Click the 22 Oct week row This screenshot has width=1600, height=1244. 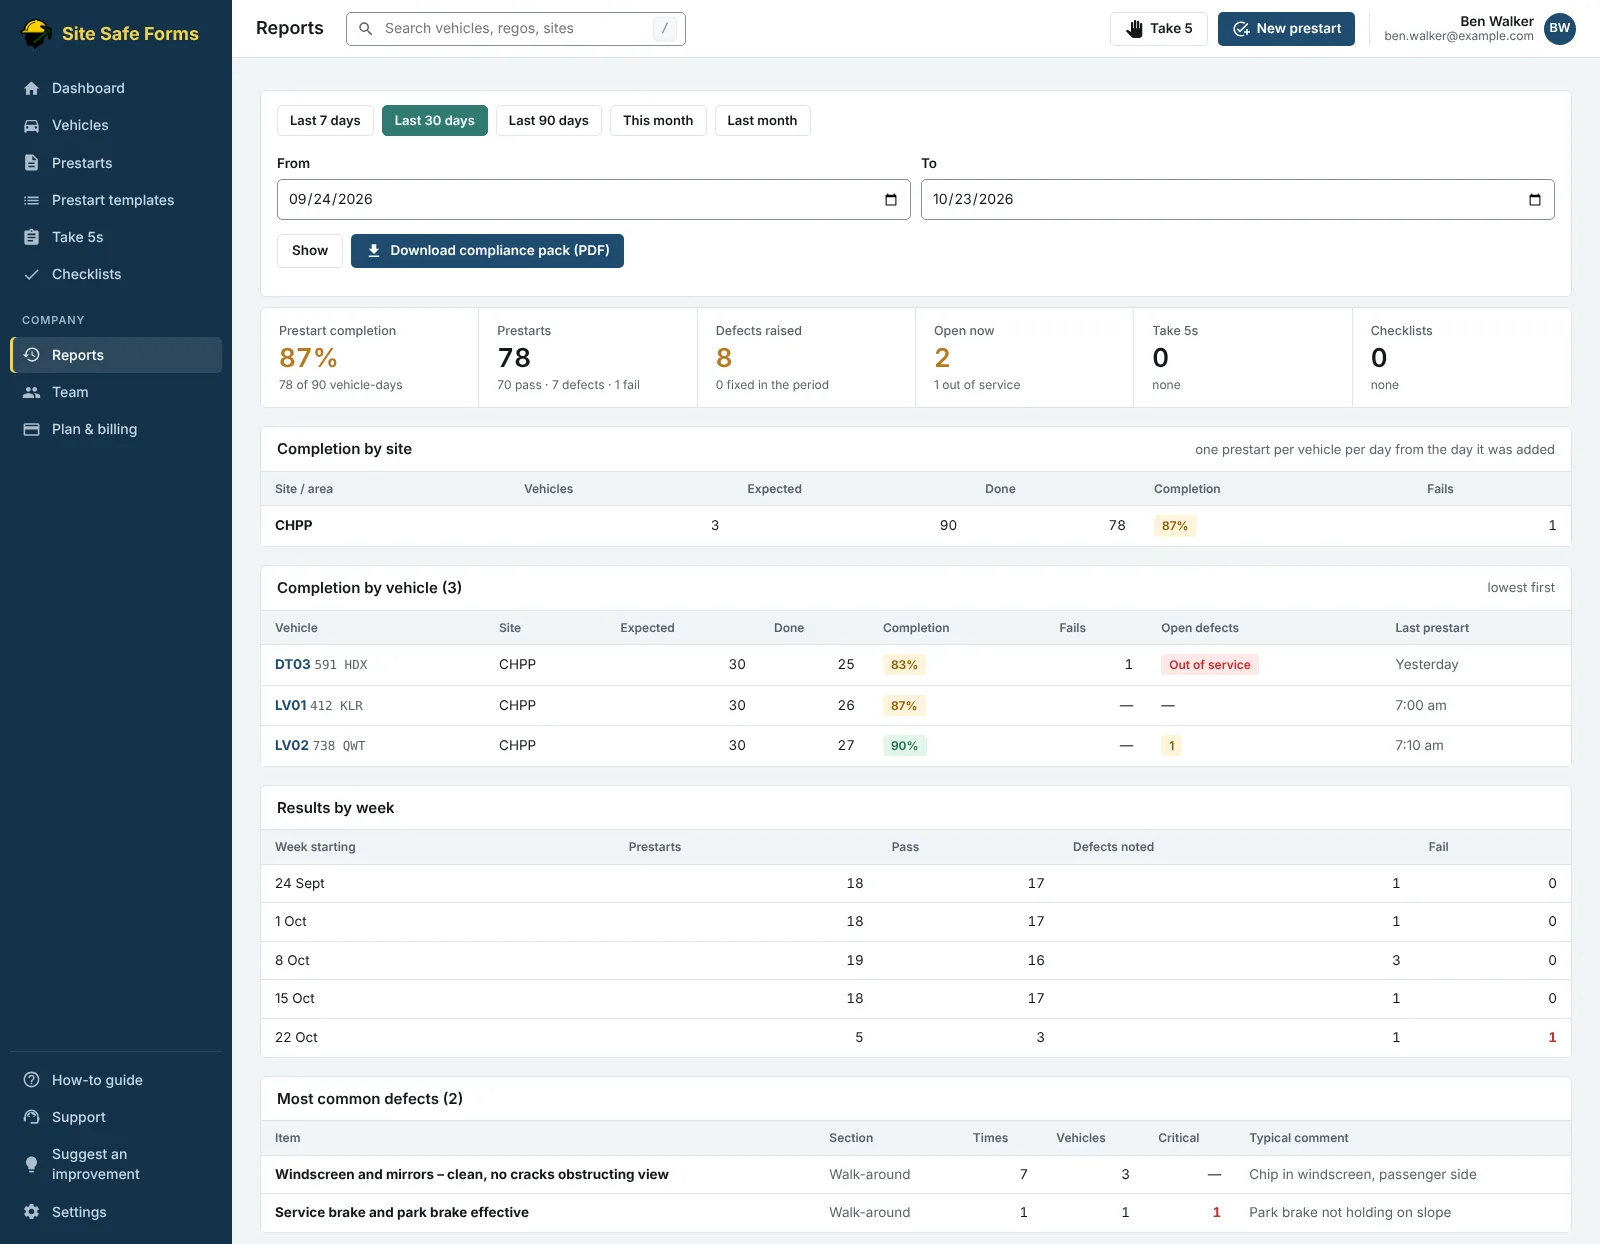click(916, 1038)
